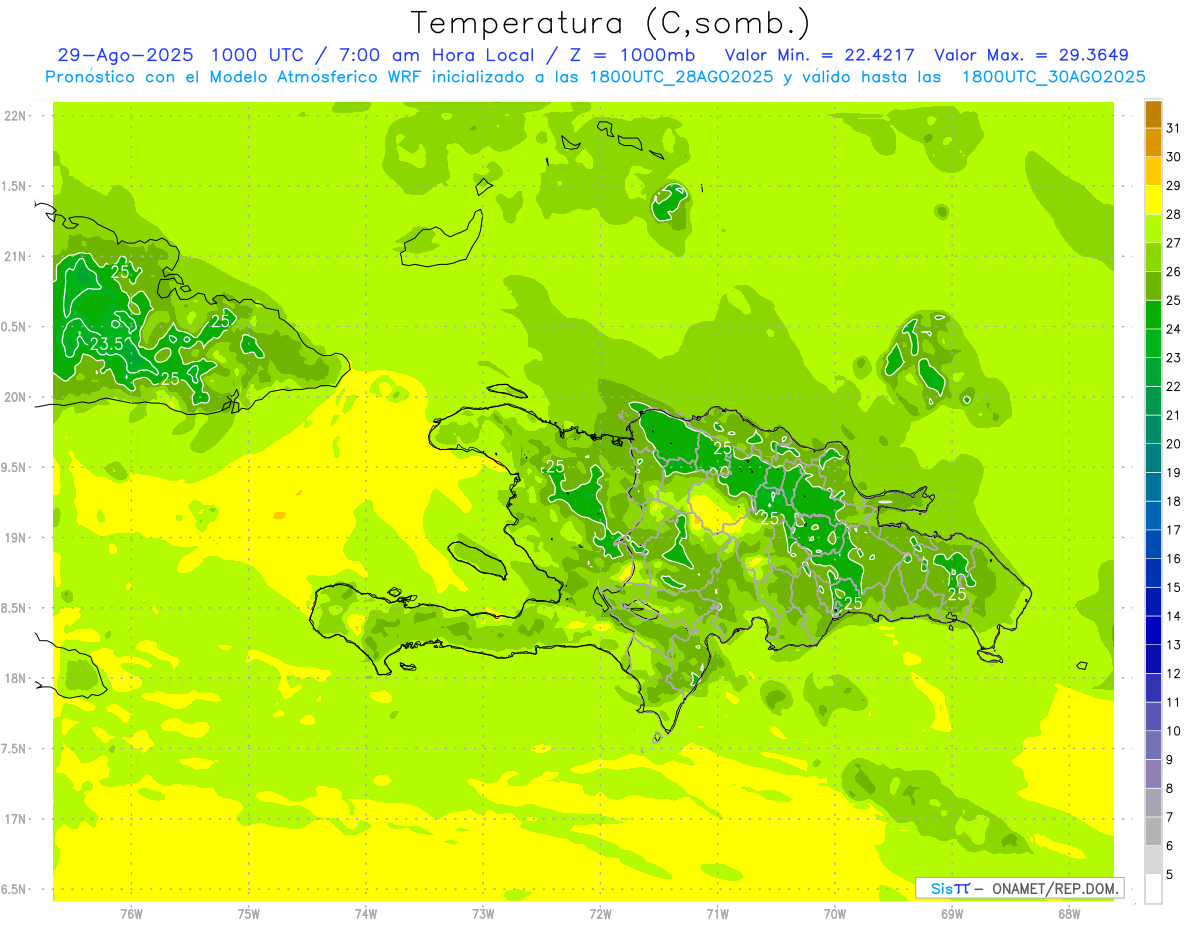The image size is (1200, 927).
Task: Select the gray legend swatch between 6 and 7
Action: click(x=1153, y=831)
